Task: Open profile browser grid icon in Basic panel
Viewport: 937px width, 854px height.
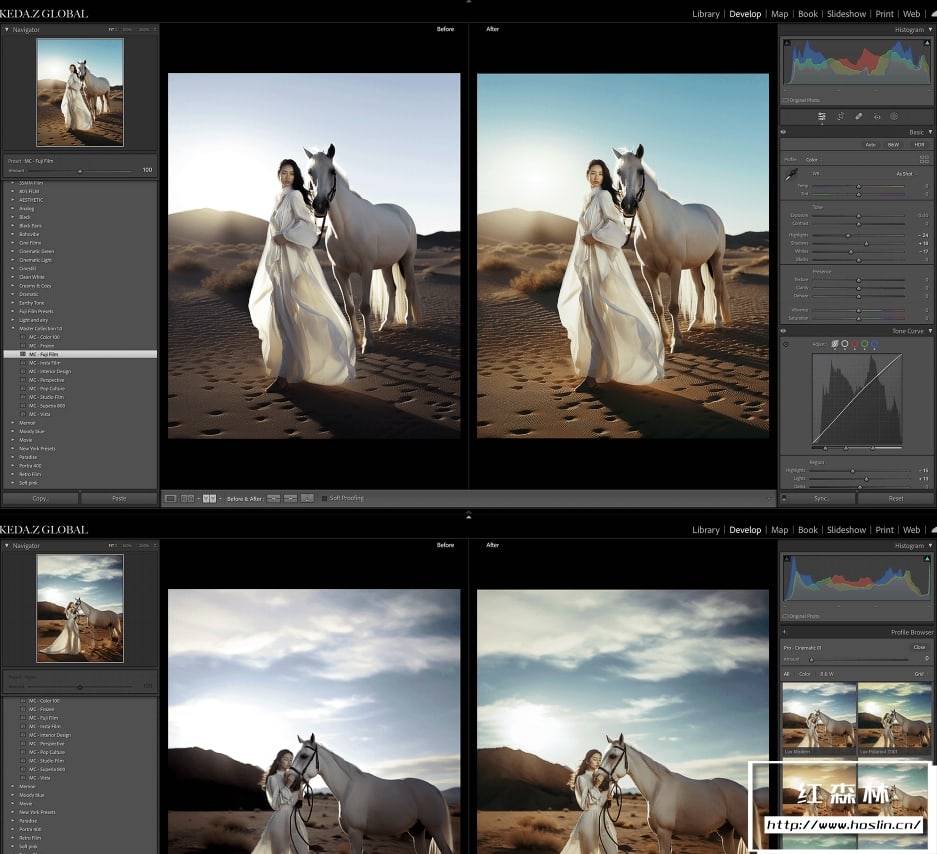Action: click(x=924, y=159)
